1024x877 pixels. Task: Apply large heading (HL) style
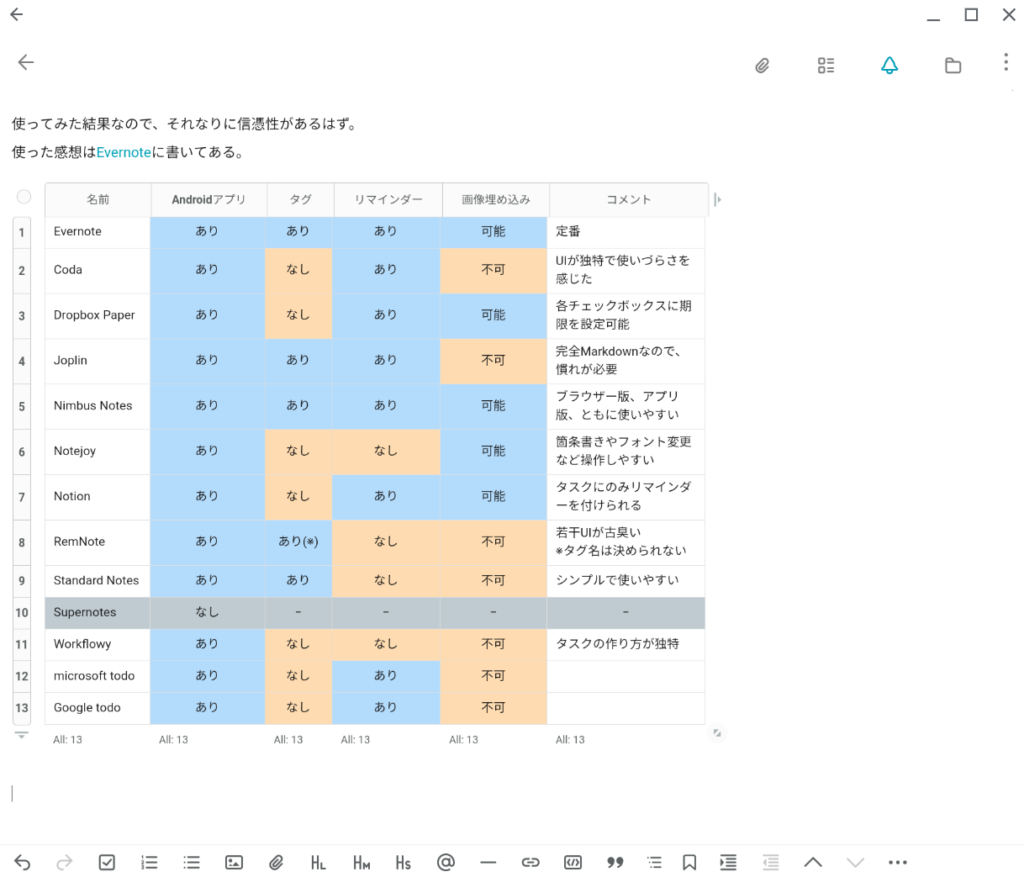(318, 863)
